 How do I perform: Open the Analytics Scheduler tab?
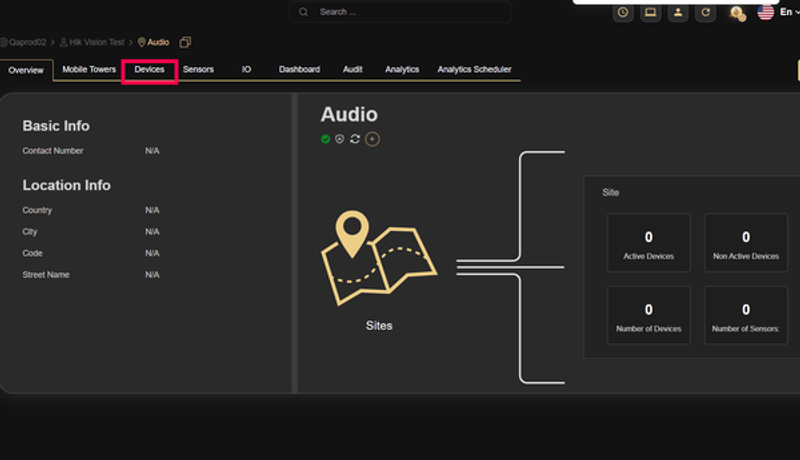click(474, 69)
